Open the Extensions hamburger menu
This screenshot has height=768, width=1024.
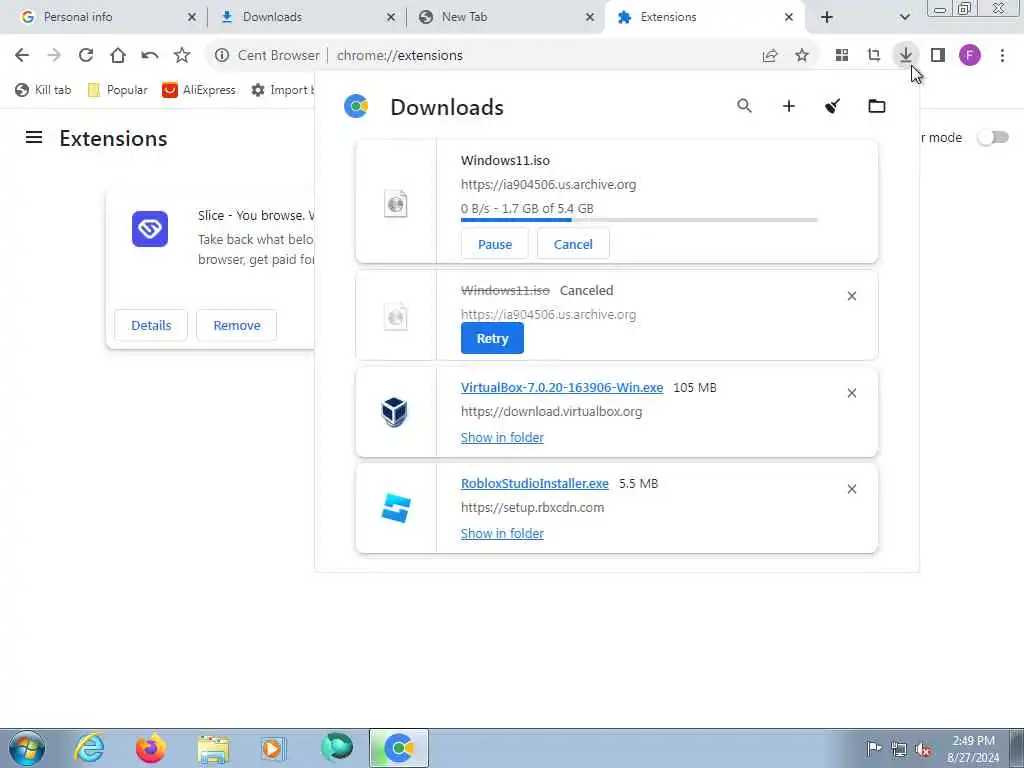[34, 137]
